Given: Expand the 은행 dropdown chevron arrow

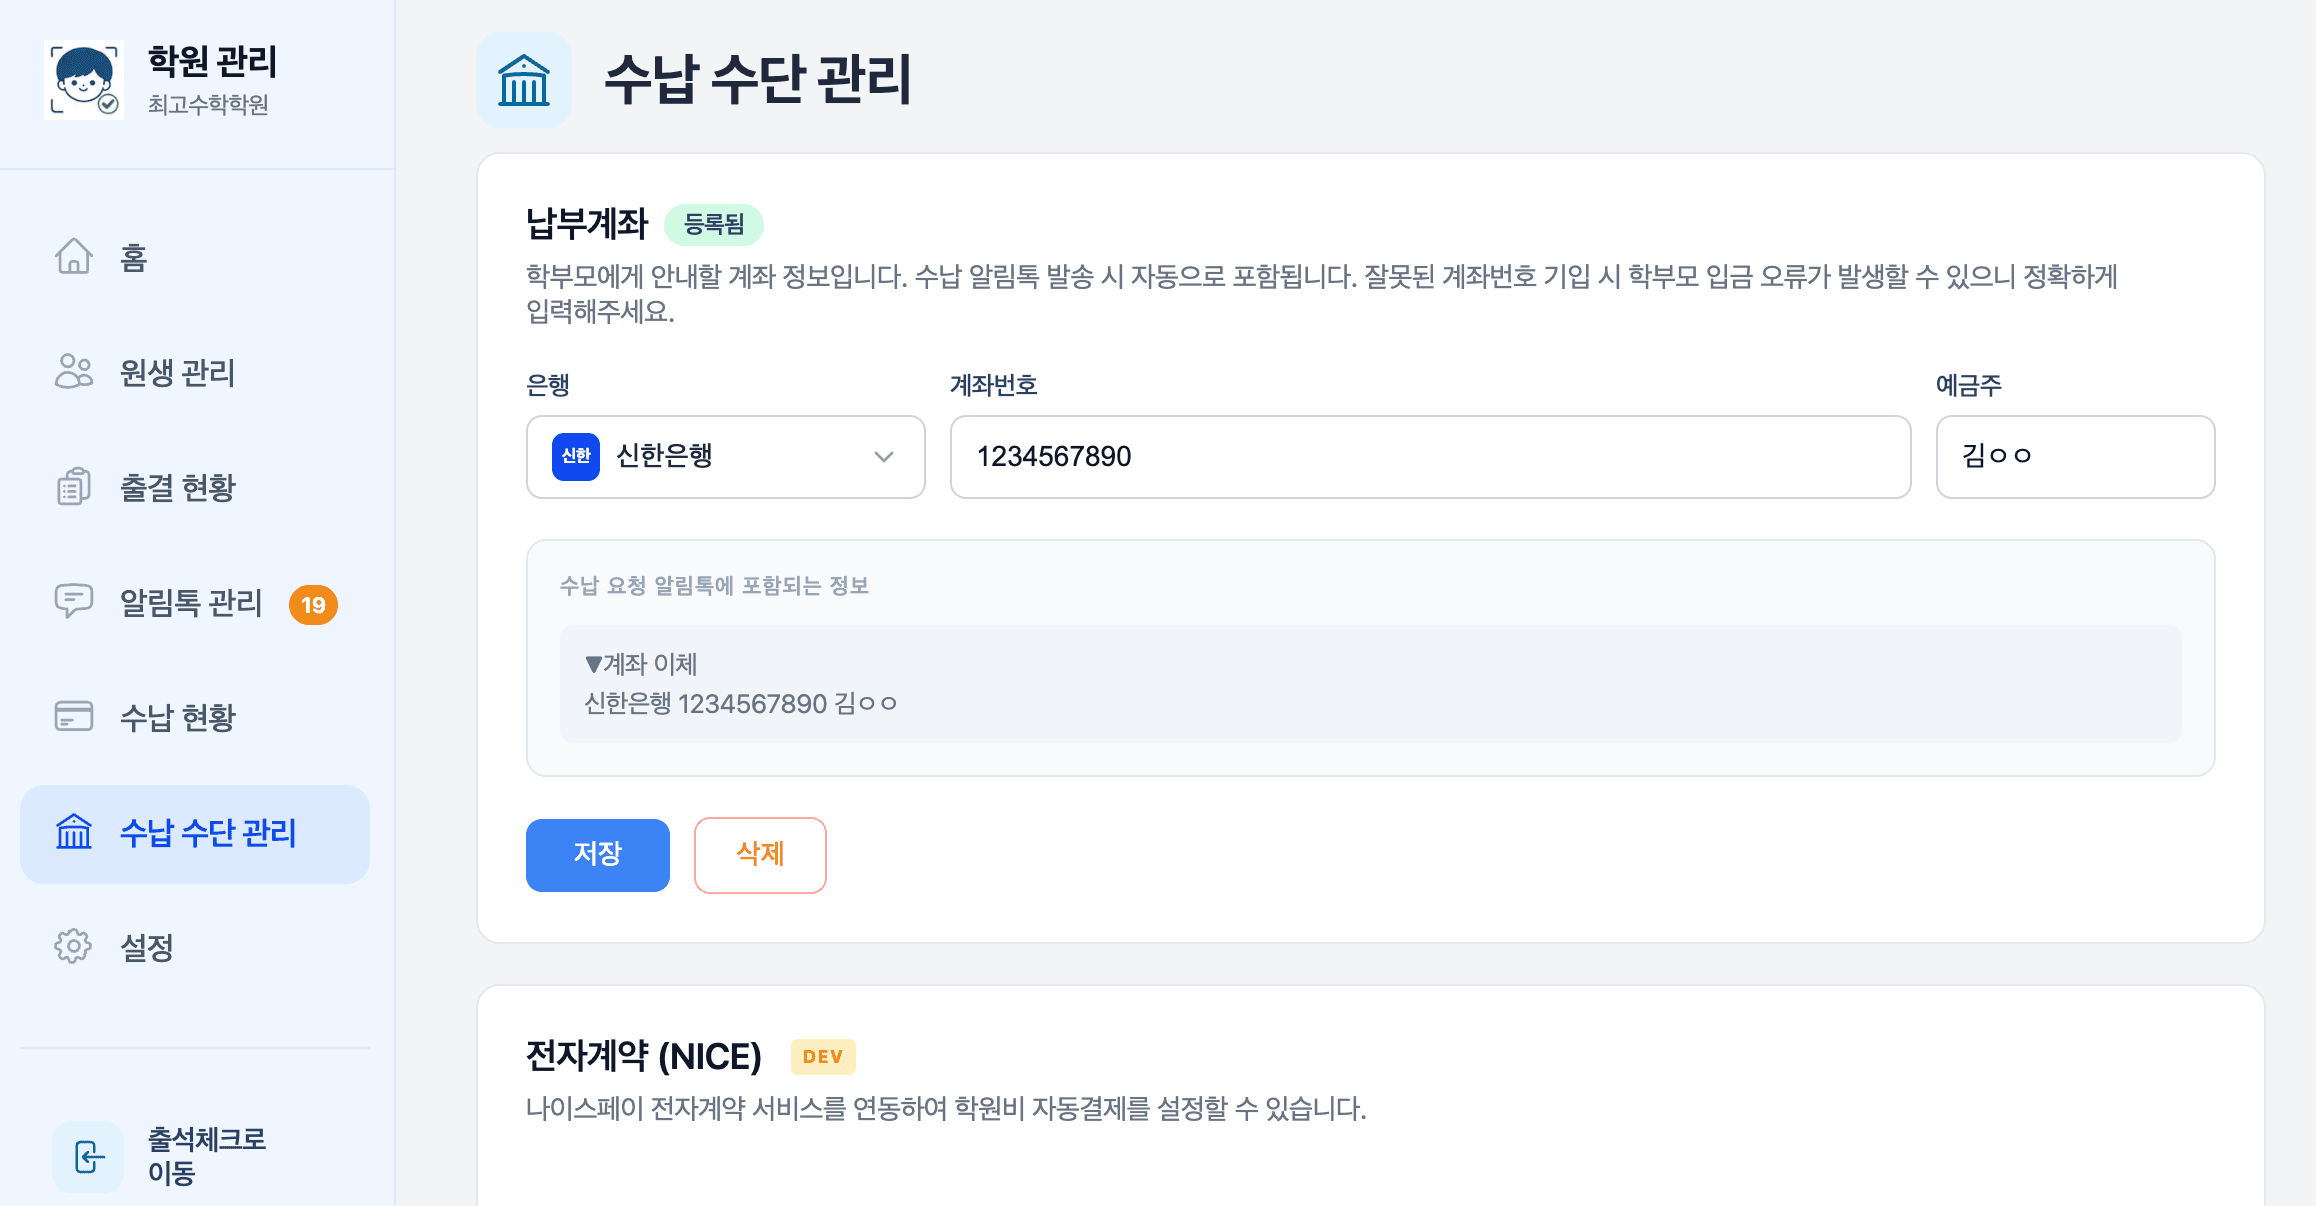Looking at the screenshot, I should [x=884, y=457].
